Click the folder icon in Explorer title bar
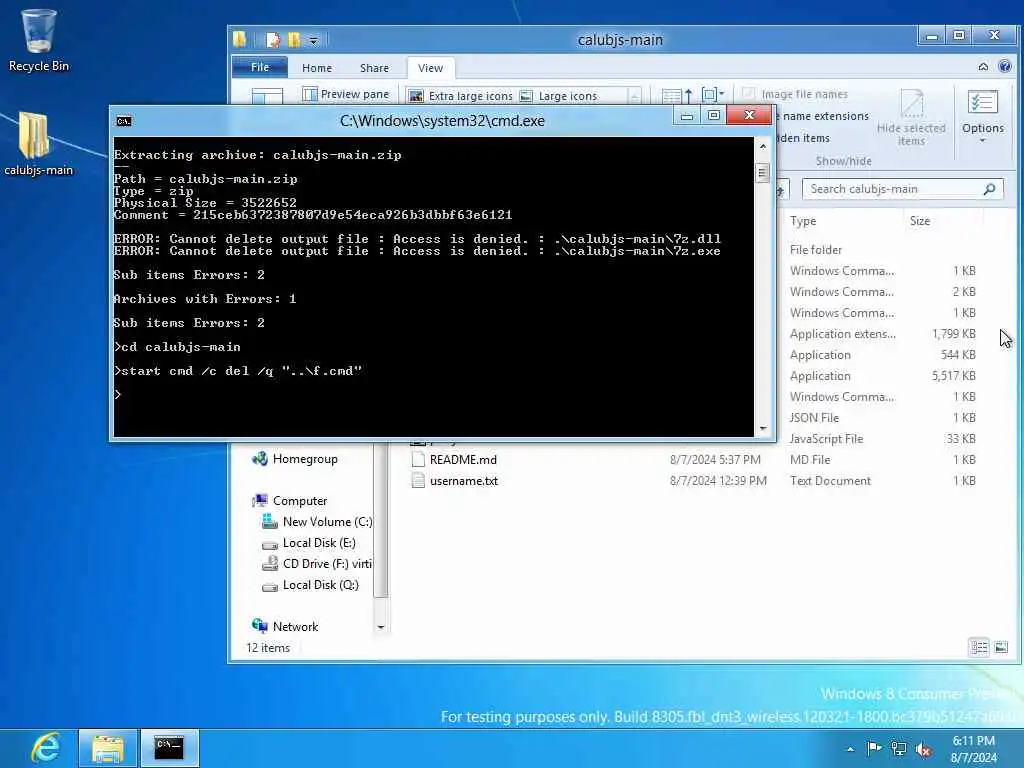The height and width of the screenshot is (768, 1024). (240, 40)
